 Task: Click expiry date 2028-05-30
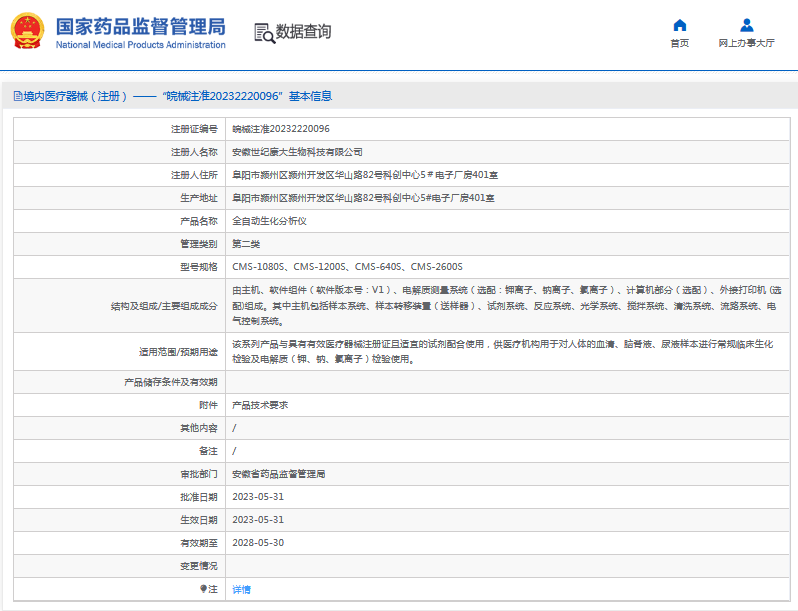coord(258,543)
